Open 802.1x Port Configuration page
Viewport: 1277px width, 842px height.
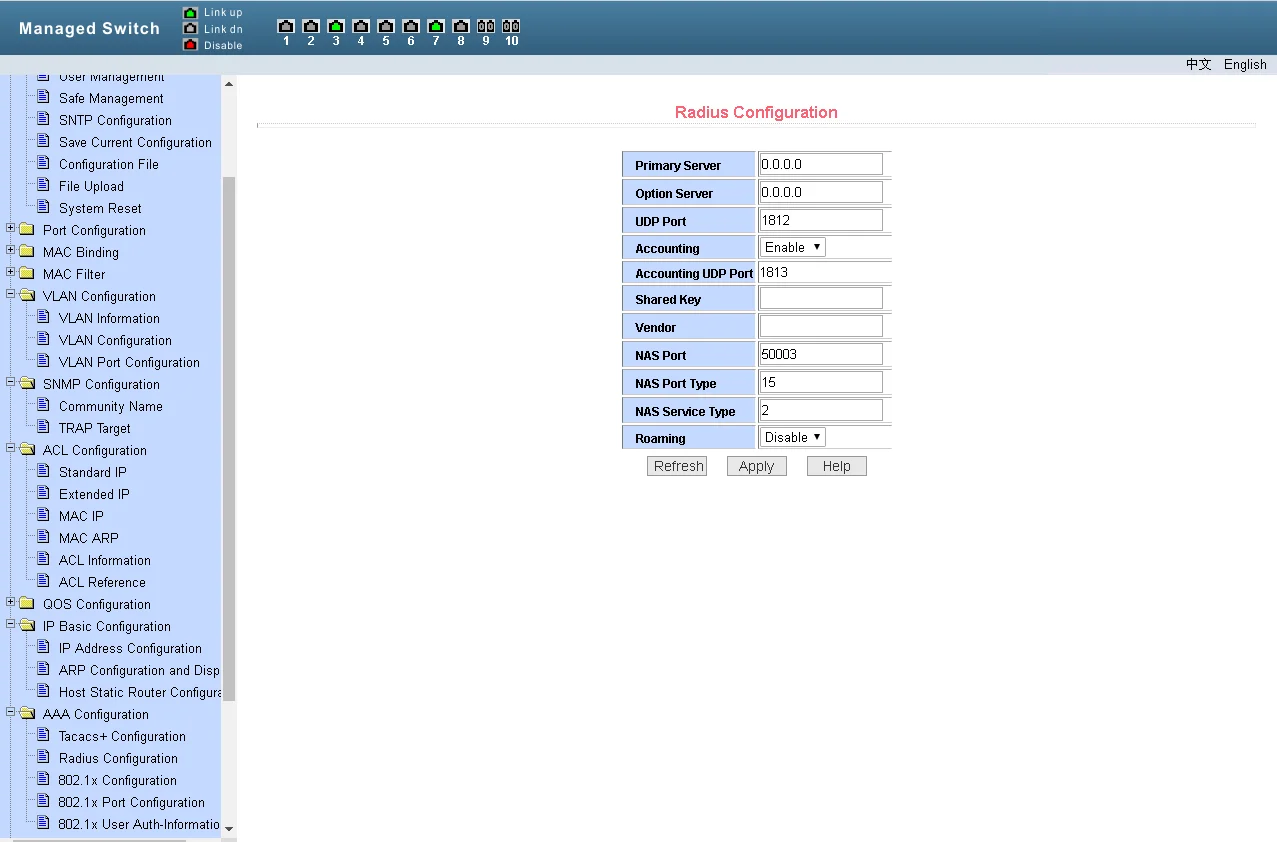click(x=131, y=803)
